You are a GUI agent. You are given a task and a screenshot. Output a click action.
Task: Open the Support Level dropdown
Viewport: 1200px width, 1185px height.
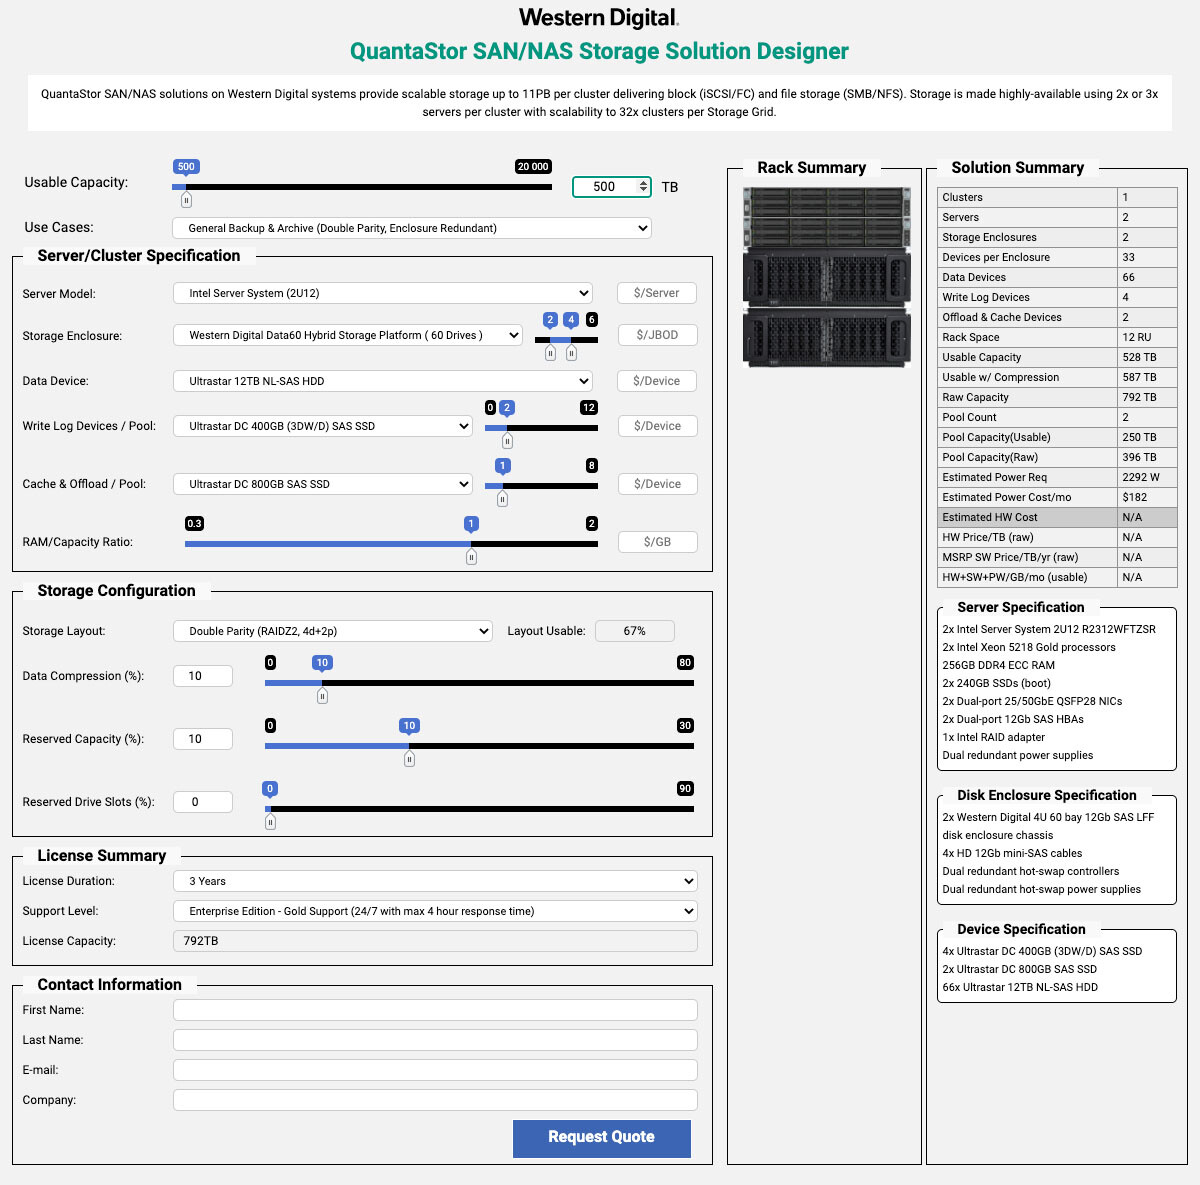(x=435, y=911)
